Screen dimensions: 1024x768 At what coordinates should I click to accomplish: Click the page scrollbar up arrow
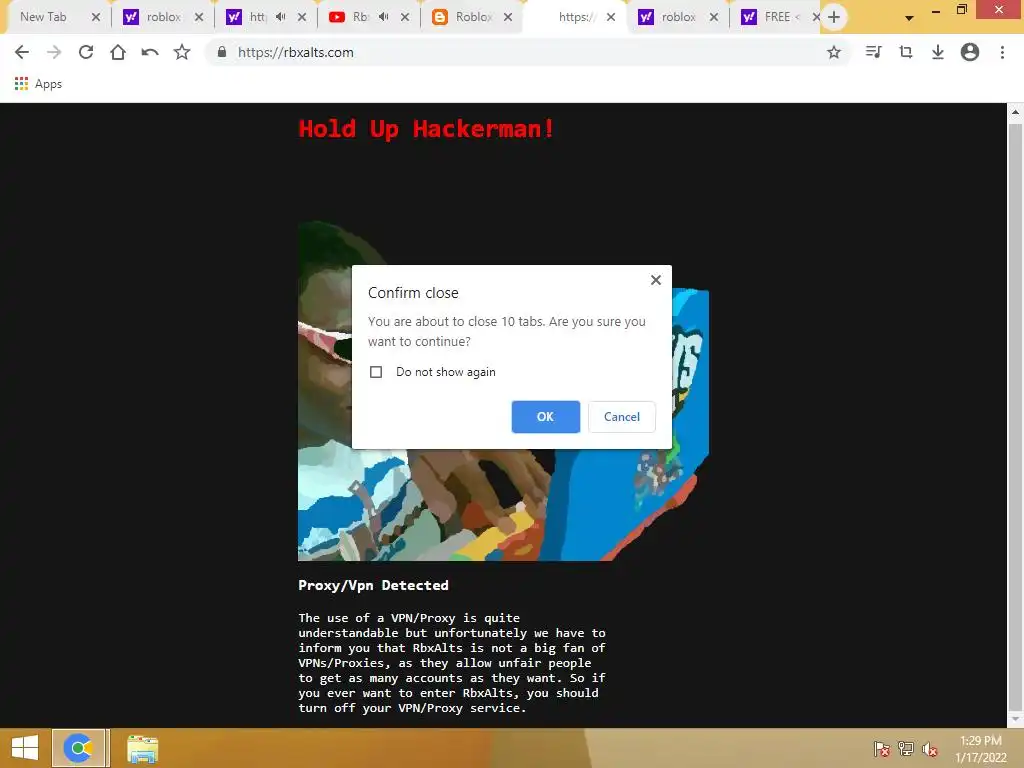tap(1015, 112)
